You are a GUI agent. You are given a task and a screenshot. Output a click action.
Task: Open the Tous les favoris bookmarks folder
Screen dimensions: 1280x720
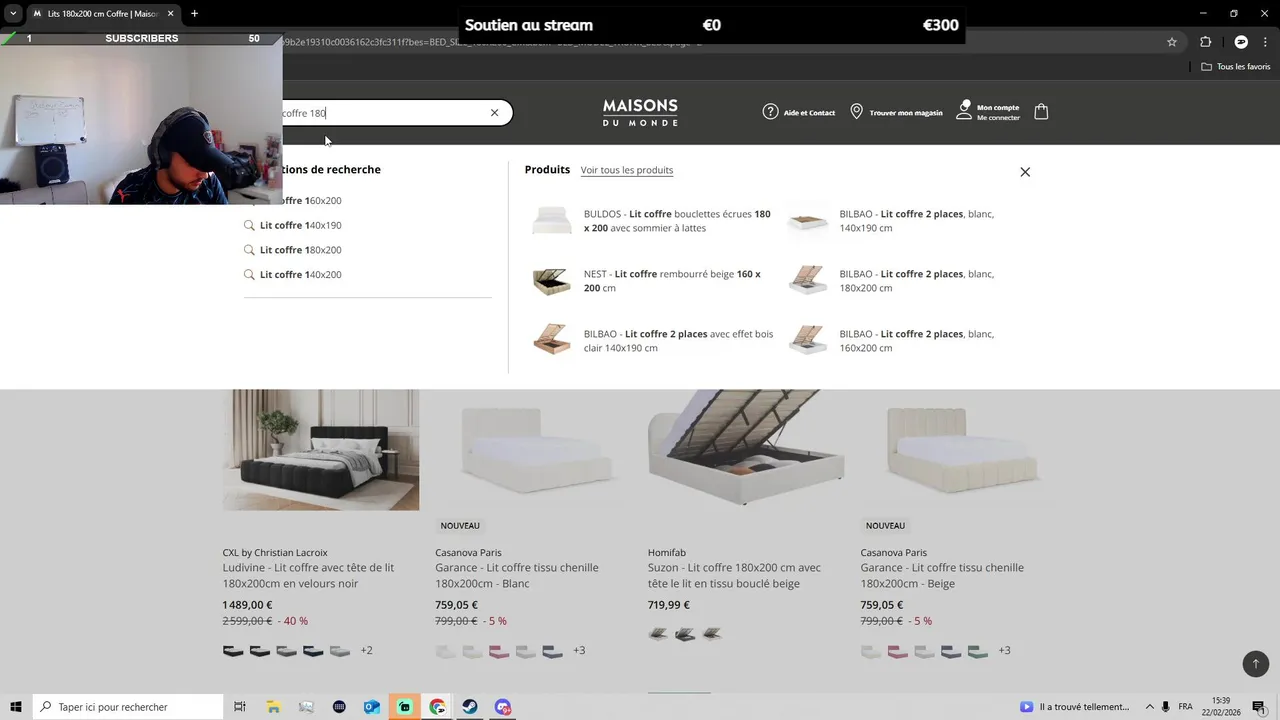(x=1236, y=67)
